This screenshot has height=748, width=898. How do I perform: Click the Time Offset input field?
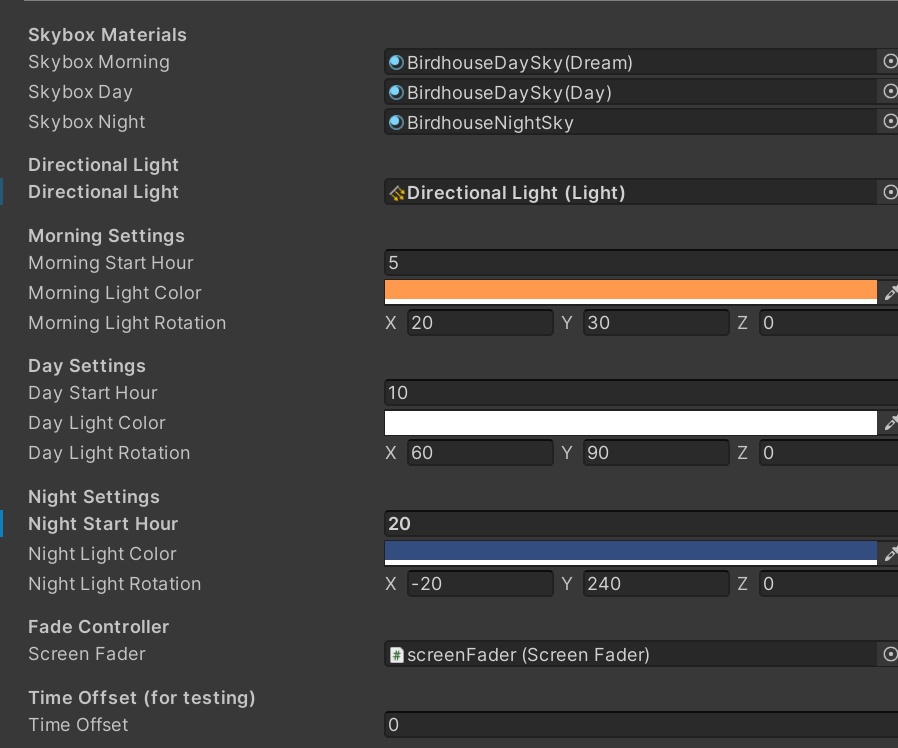(x=640, y=725)
